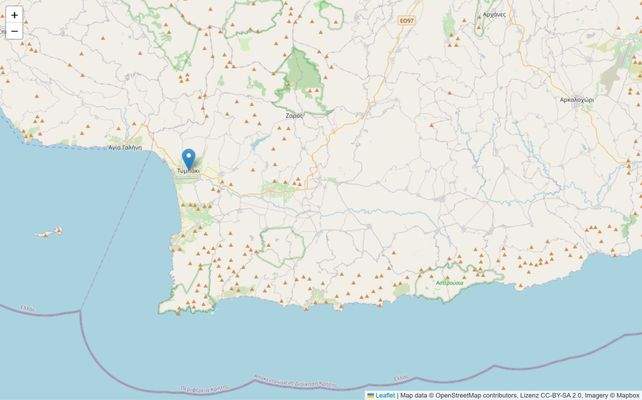Image resolution: width=642 pixels, height=400 pixels.
Task: Open the CC-BY-SA 2.0 license link
Action: [x=558, y=395]
